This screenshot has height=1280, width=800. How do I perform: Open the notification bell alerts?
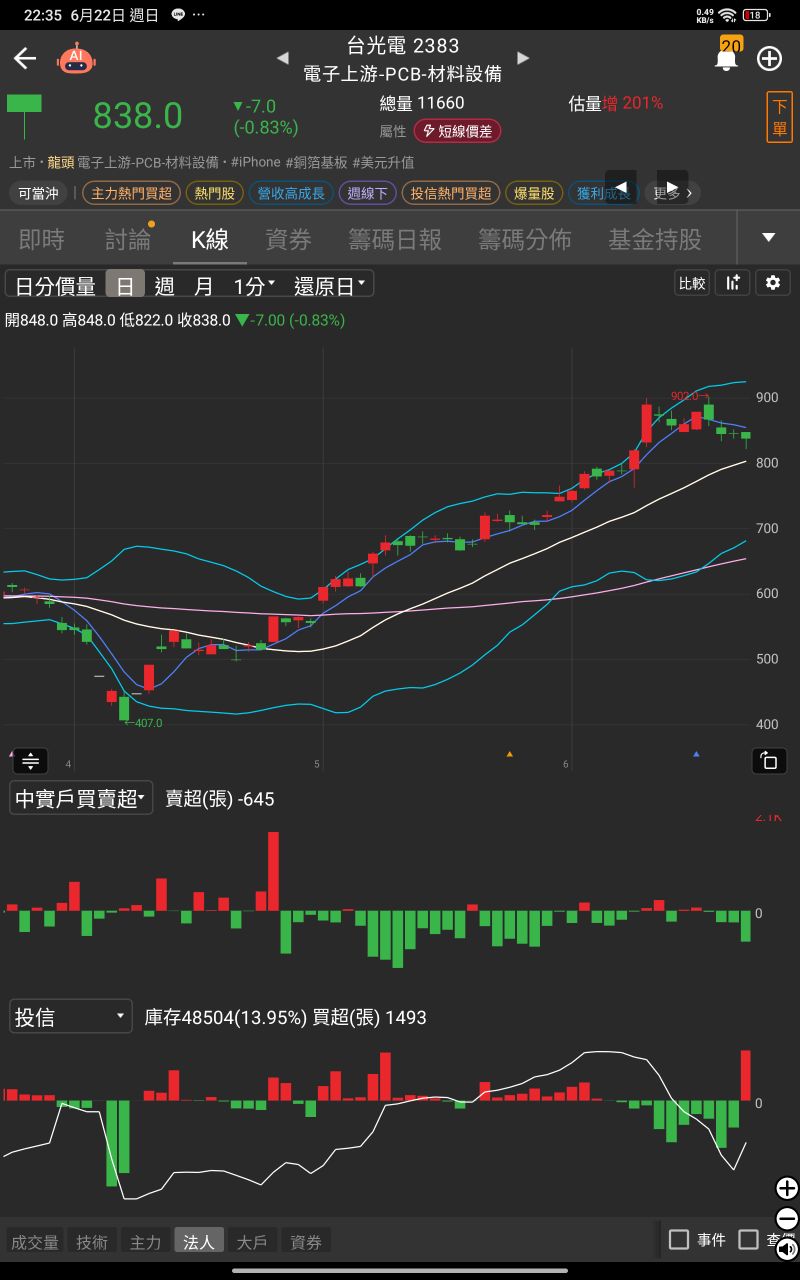(x=726, y=58)
